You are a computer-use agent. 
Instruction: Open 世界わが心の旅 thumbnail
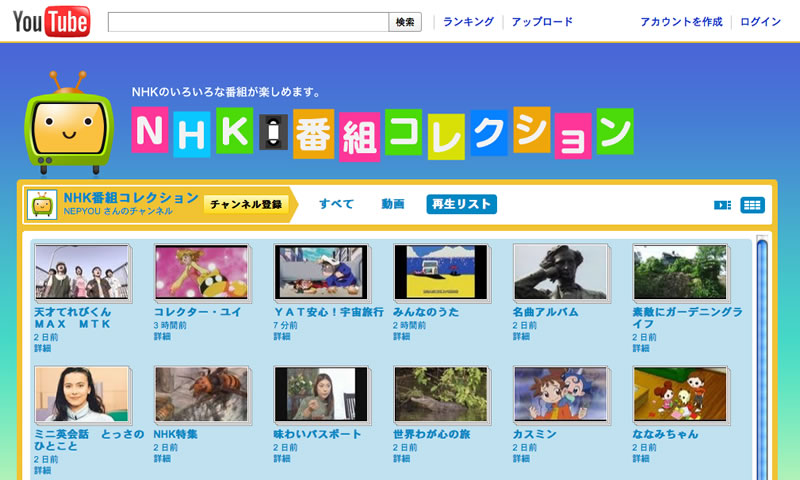(x=441, y=394)
